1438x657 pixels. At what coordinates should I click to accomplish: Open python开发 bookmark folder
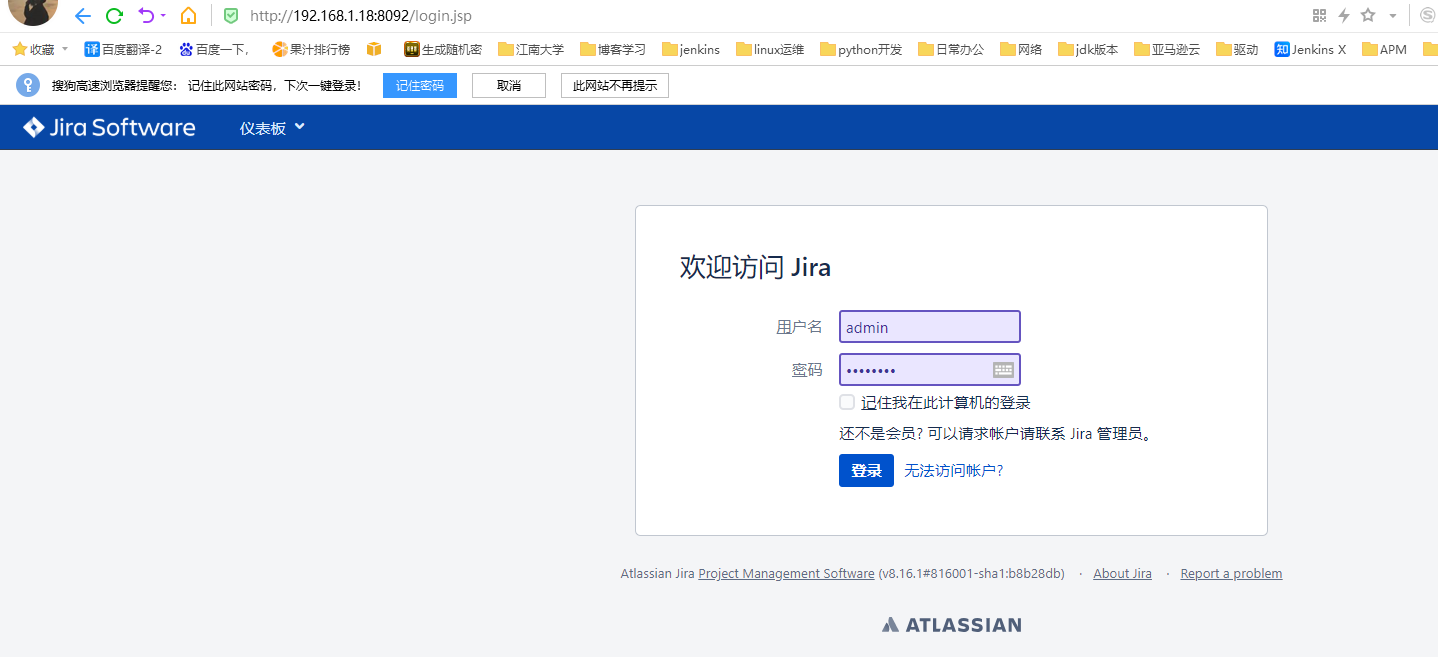861,49
